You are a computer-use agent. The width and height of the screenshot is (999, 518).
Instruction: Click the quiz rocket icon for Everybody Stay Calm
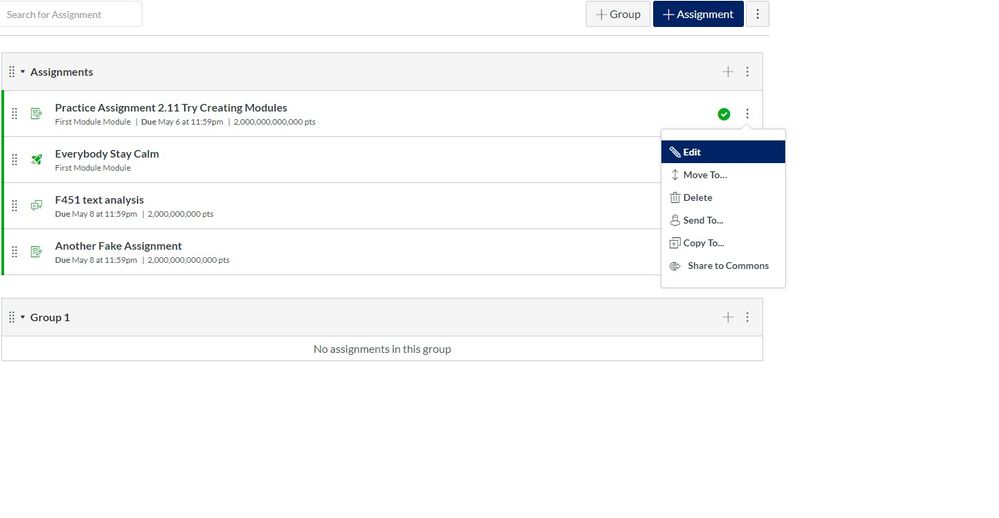[37, 160]
